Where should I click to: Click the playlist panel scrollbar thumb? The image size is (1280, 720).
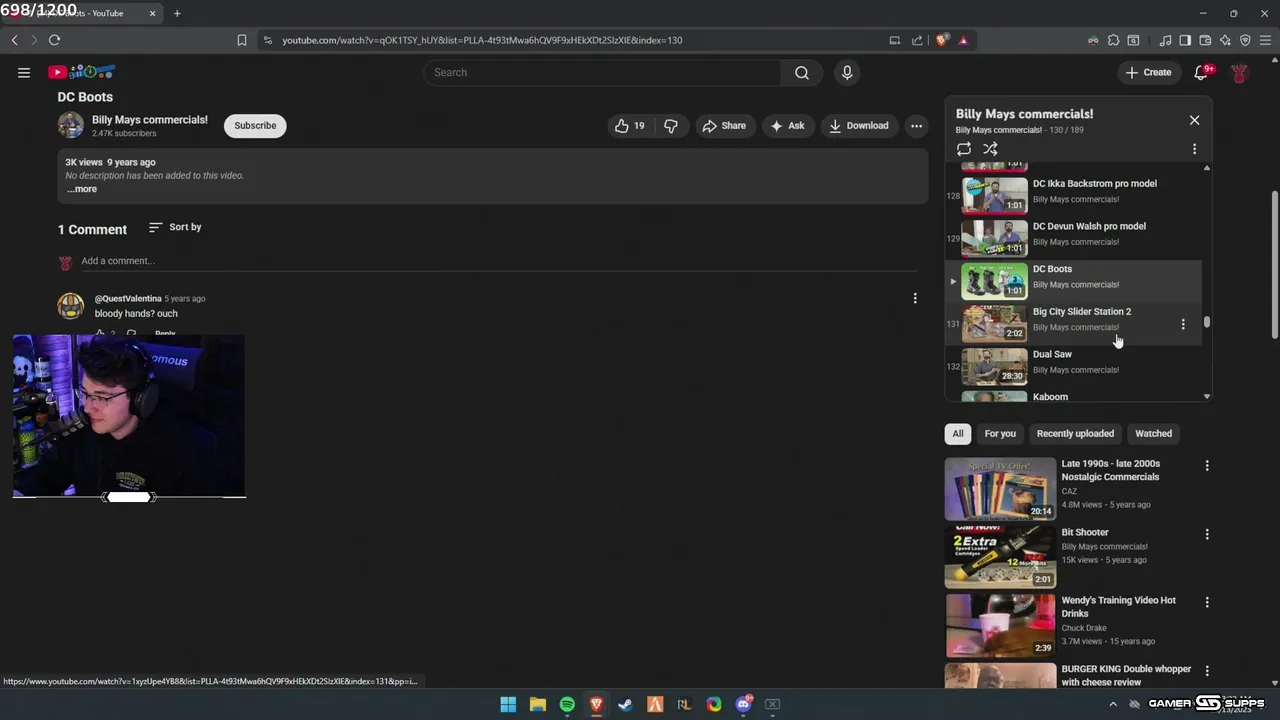pyautogui.click(x=1206, y=322)
